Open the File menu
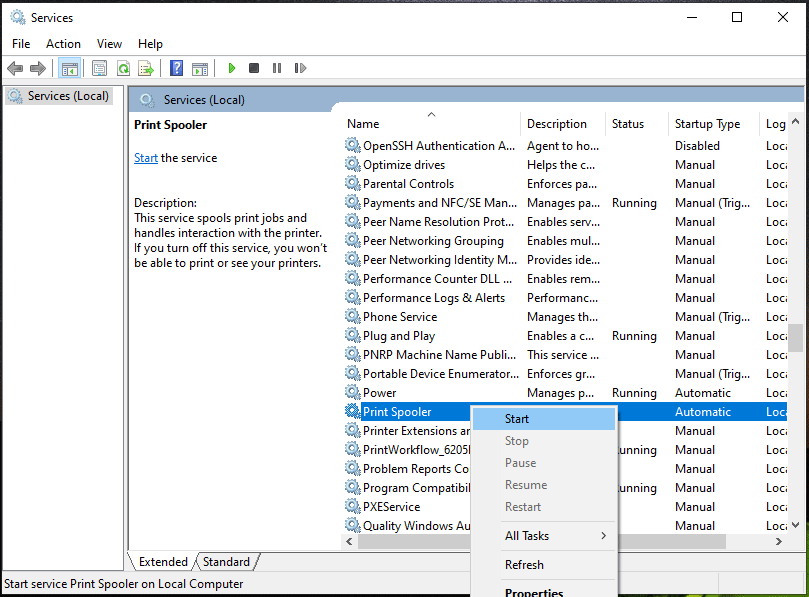Screen dimensions: 809x597 [21, 44]
